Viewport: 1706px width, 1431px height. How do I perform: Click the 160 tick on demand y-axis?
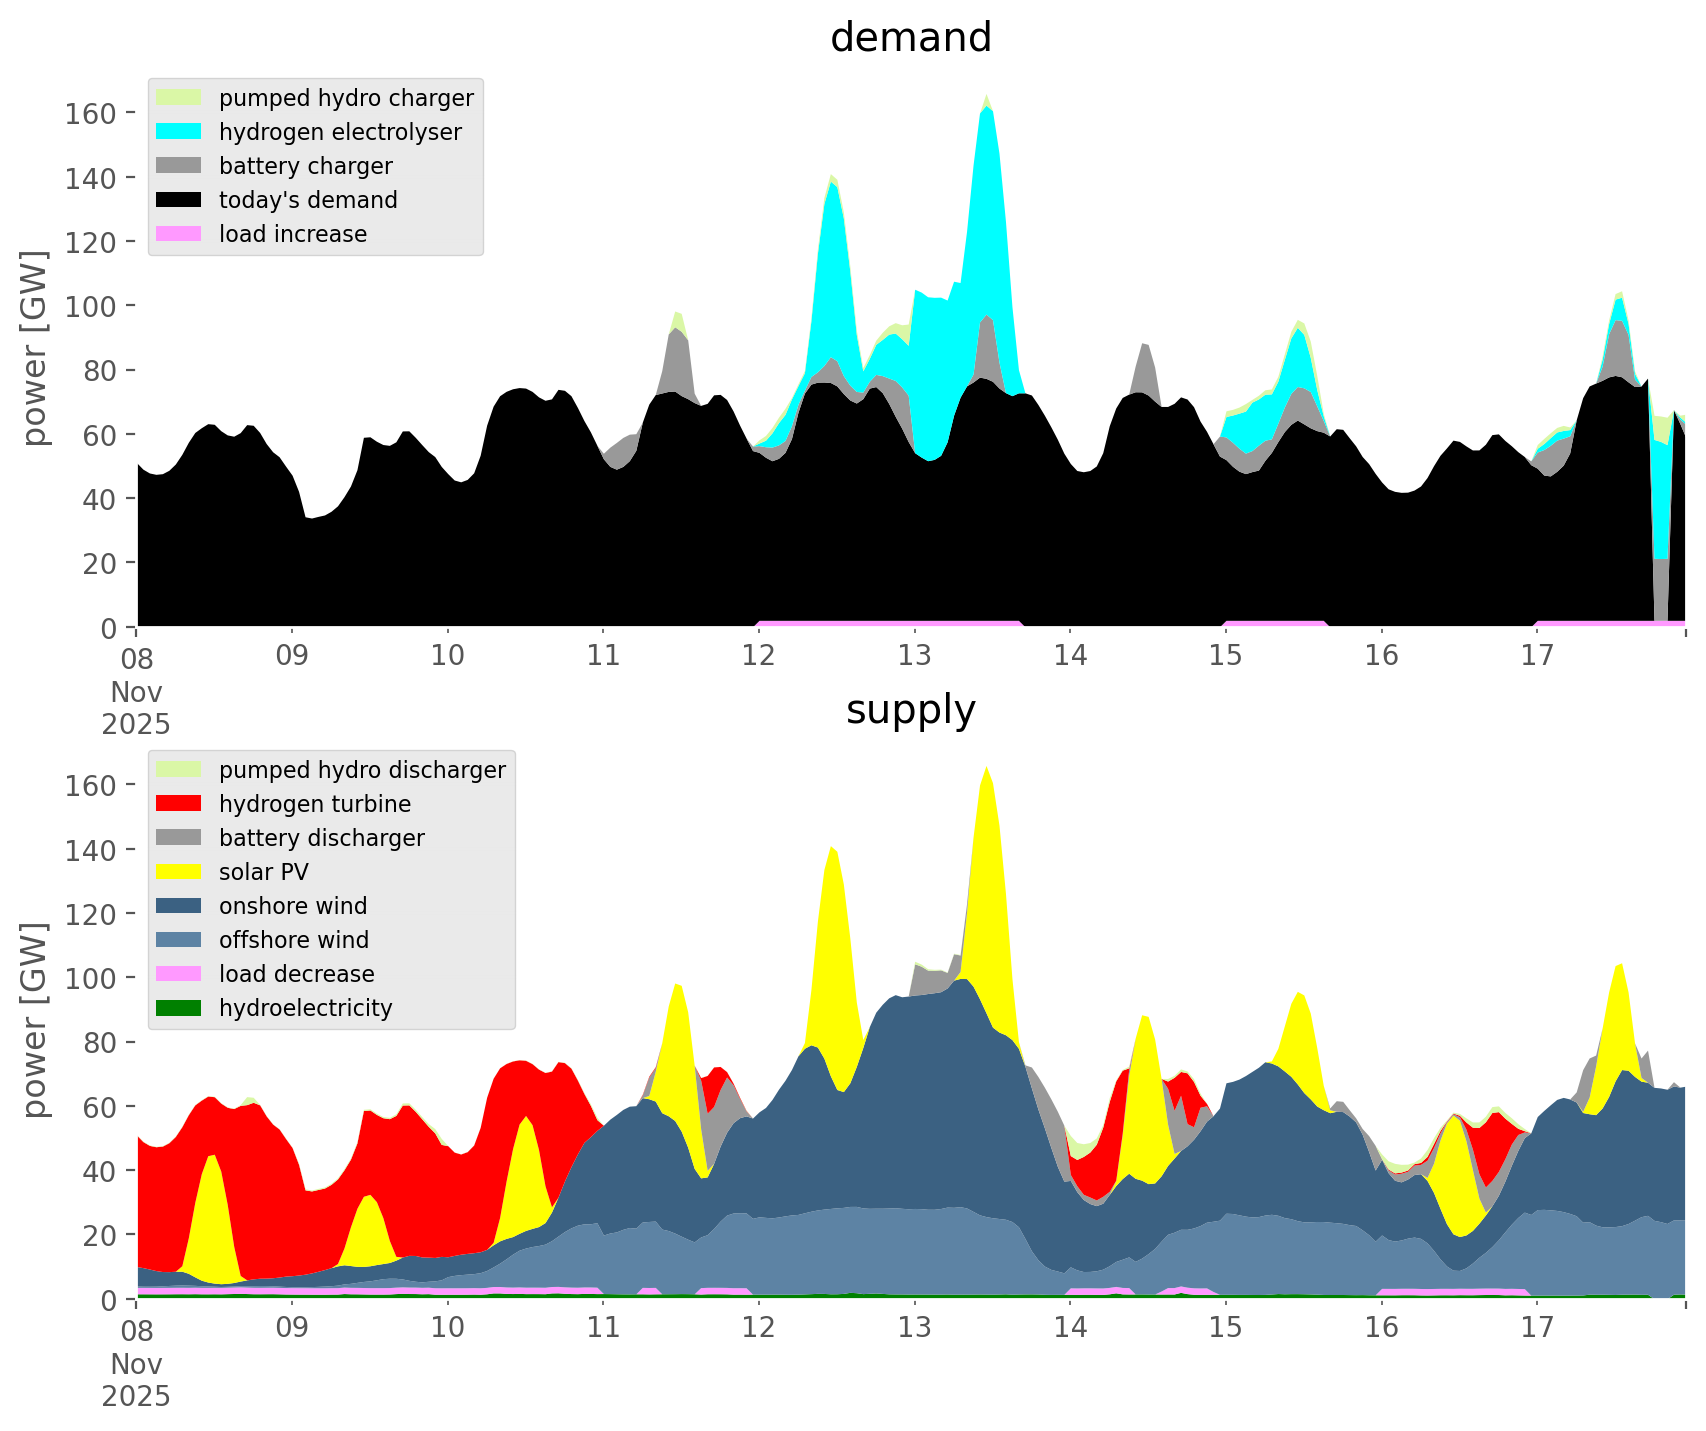point(91,113)
